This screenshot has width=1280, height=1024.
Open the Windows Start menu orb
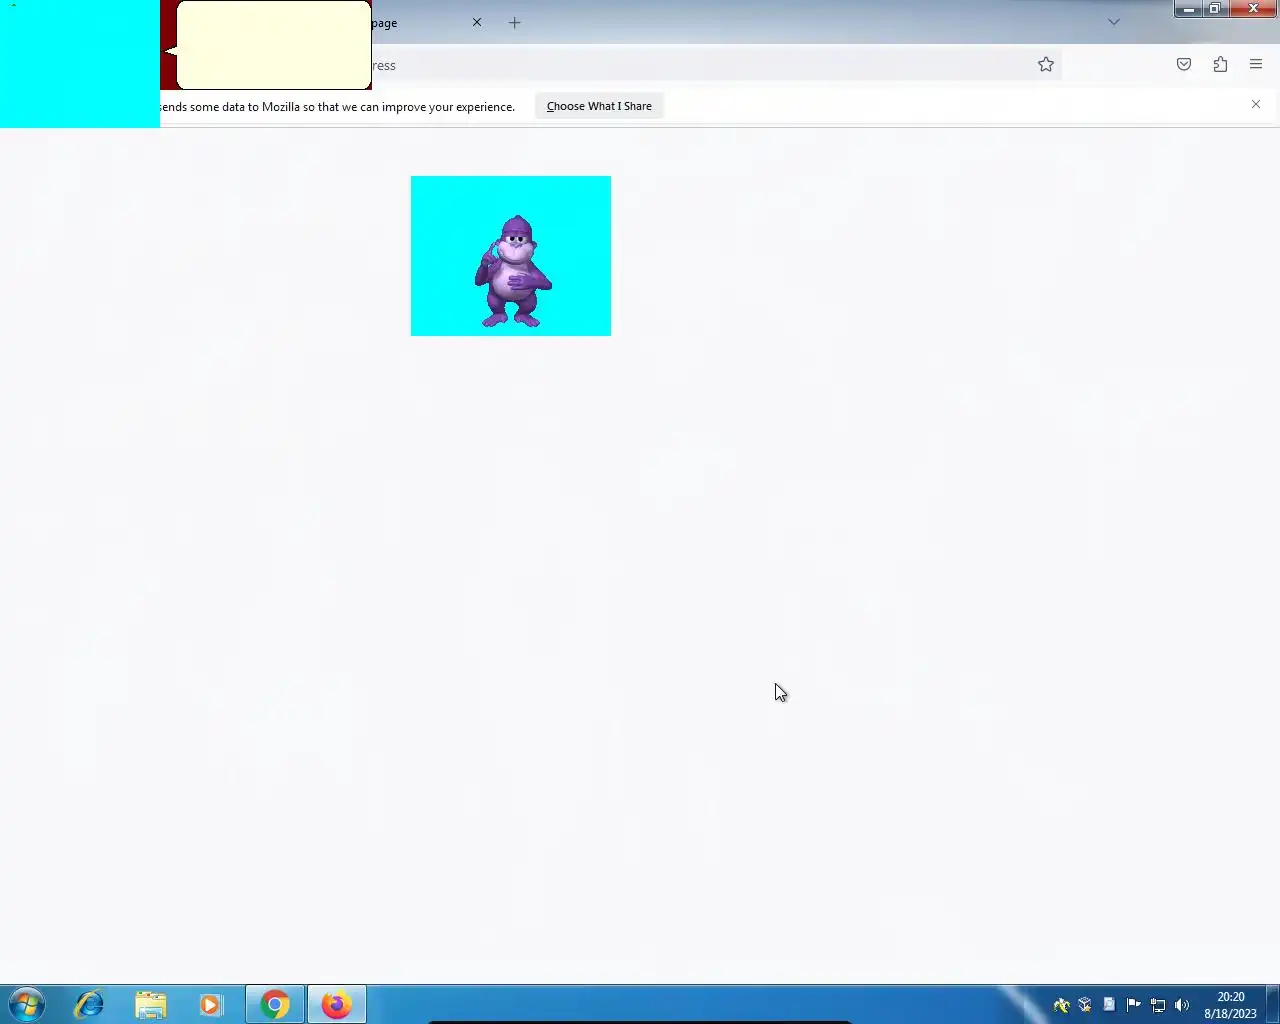27,1004
